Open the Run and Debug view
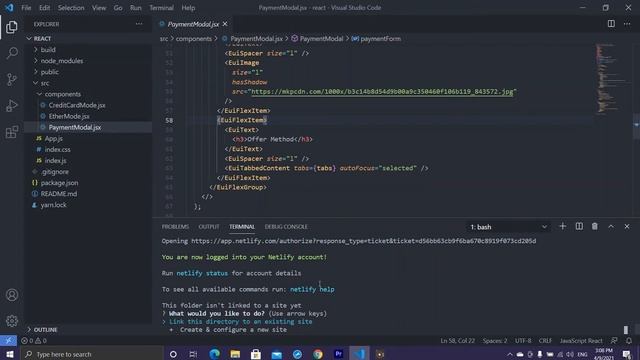The height and width of the screenshot is (360, 640). 12,105
